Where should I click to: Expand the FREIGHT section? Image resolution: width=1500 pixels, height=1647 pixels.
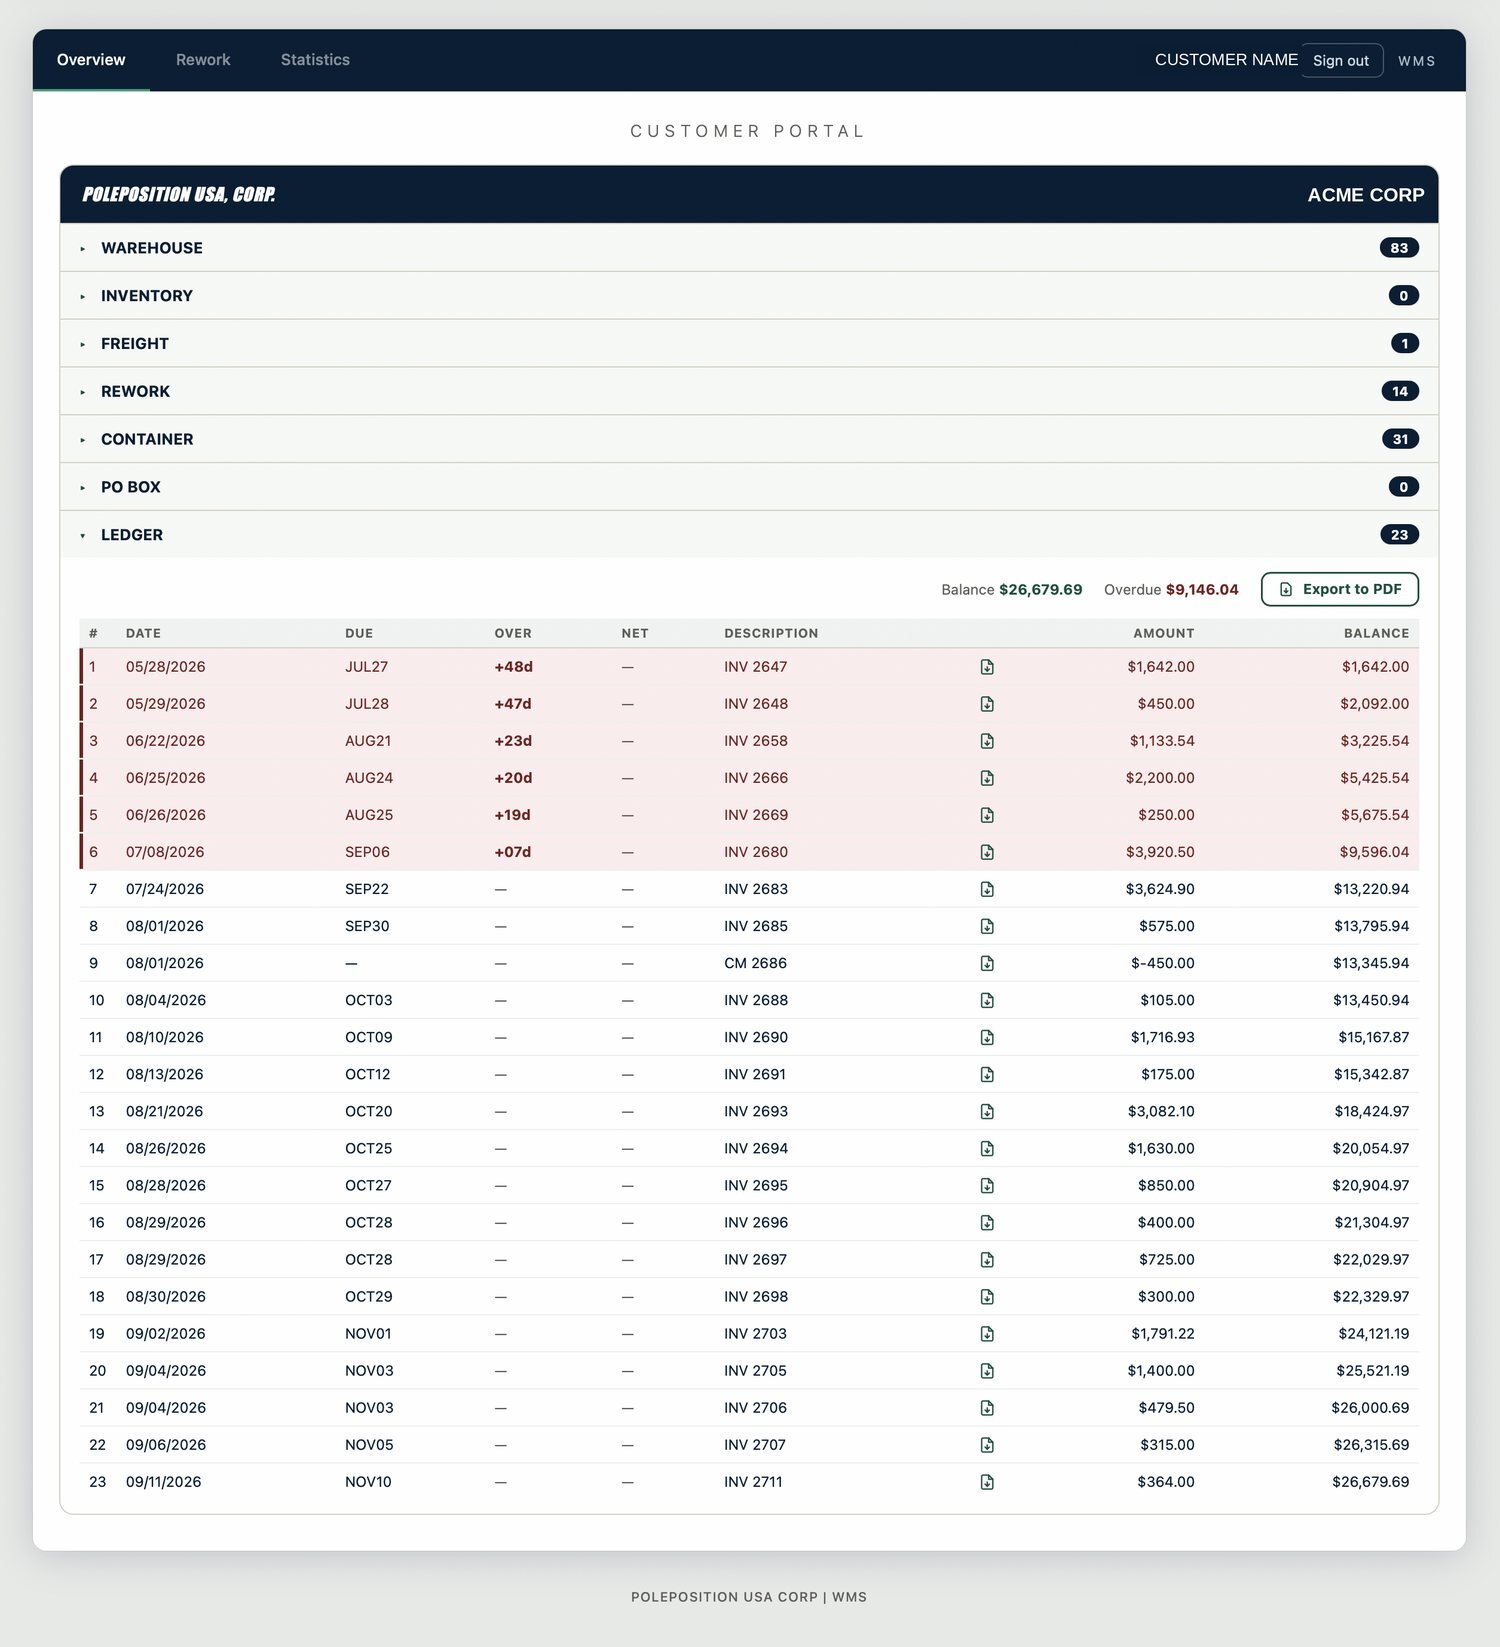(x=749, y=344)
